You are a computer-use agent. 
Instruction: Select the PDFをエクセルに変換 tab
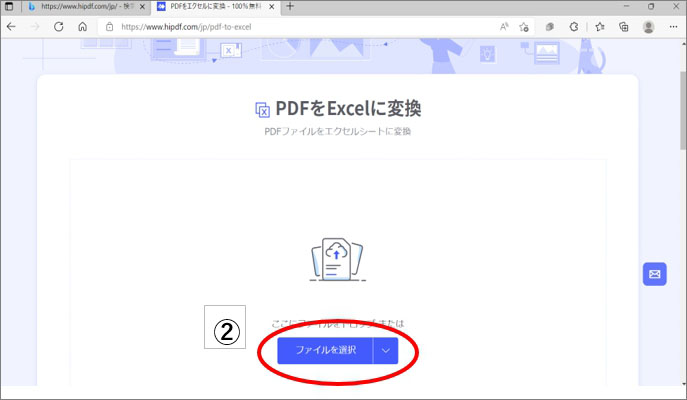point(215,7)
